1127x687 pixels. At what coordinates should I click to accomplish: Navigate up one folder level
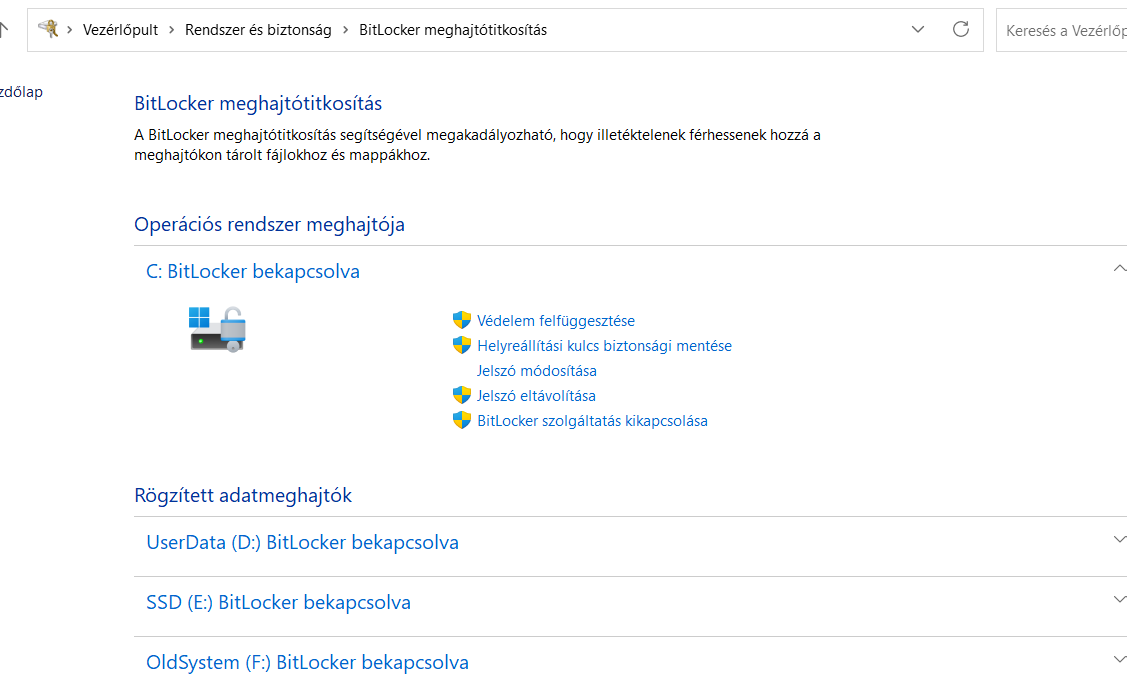4,29
